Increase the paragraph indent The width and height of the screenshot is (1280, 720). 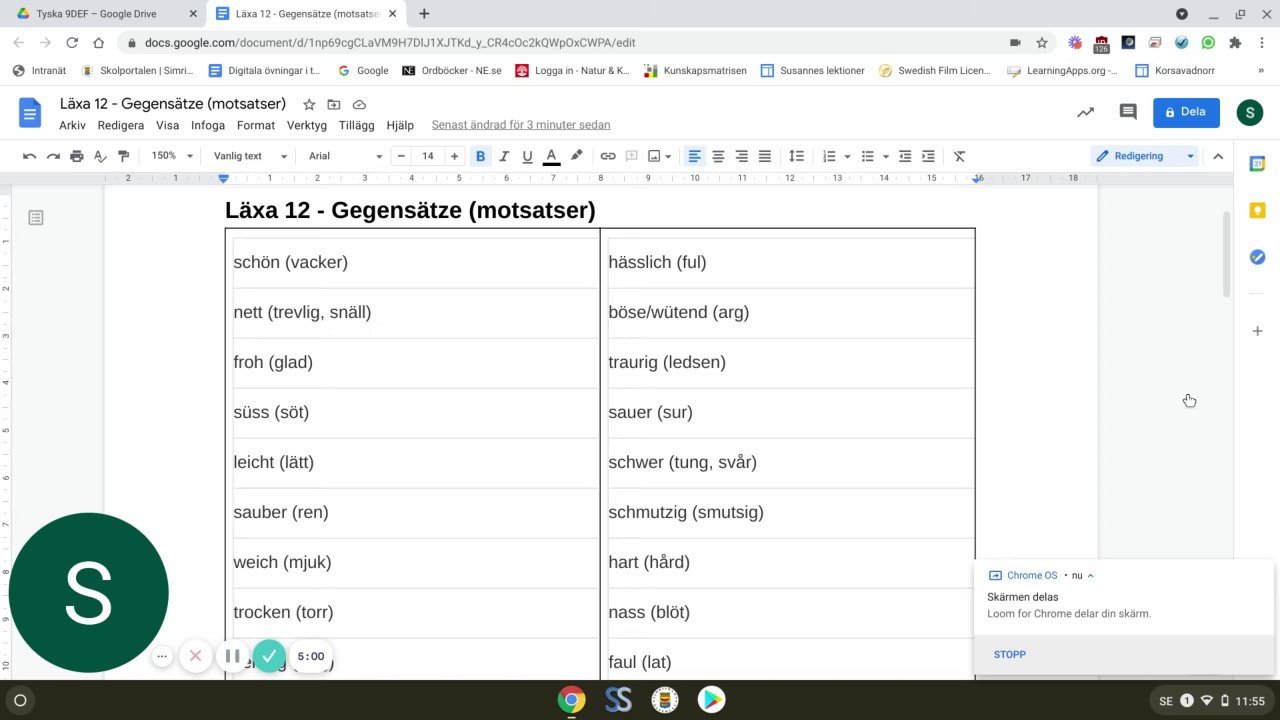point(928,156)
